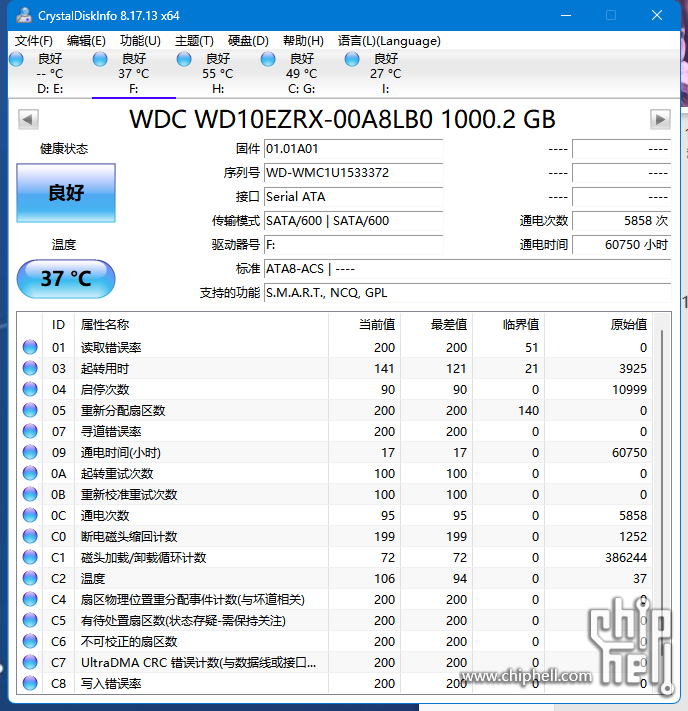
Task: Click status orb for attribute 09 通电时间
Action: click(x=30, y=452)
